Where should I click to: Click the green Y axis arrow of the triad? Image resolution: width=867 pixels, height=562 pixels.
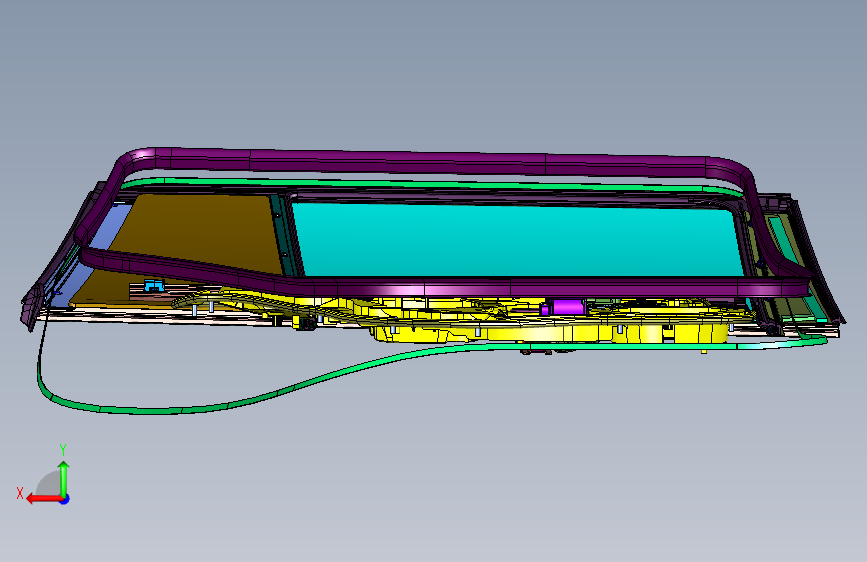click(64, 478)
